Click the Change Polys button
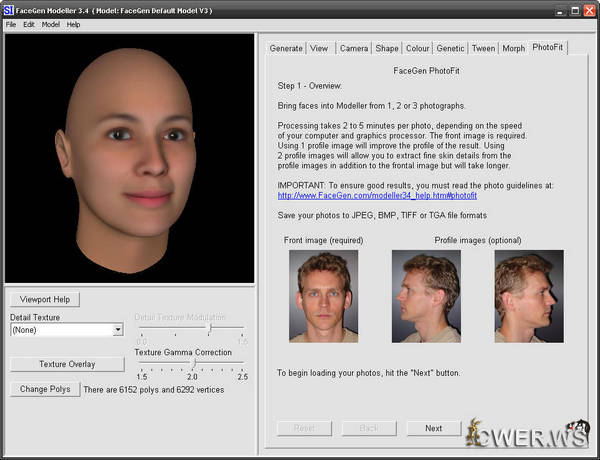This screenshot has width=600, height=460. [45, 389]
